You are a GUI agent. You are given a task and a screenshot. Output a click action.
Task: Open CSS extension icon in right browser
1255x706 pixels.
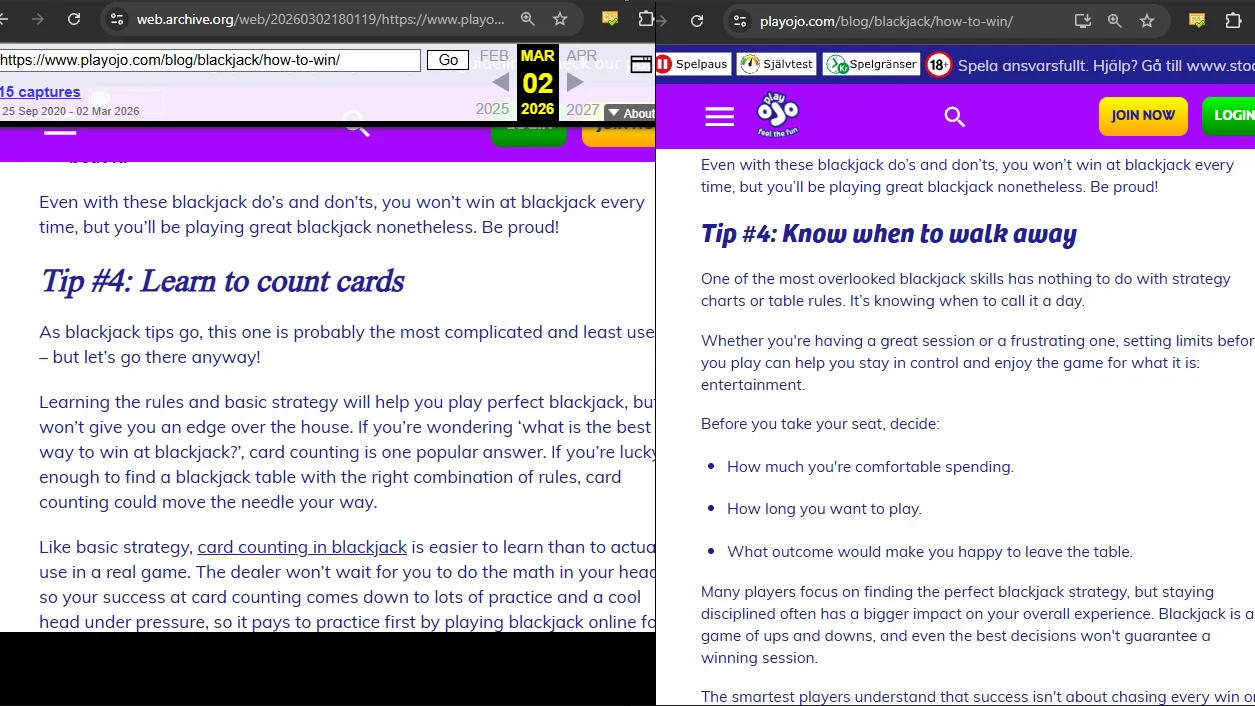(x=1196, y=20)
